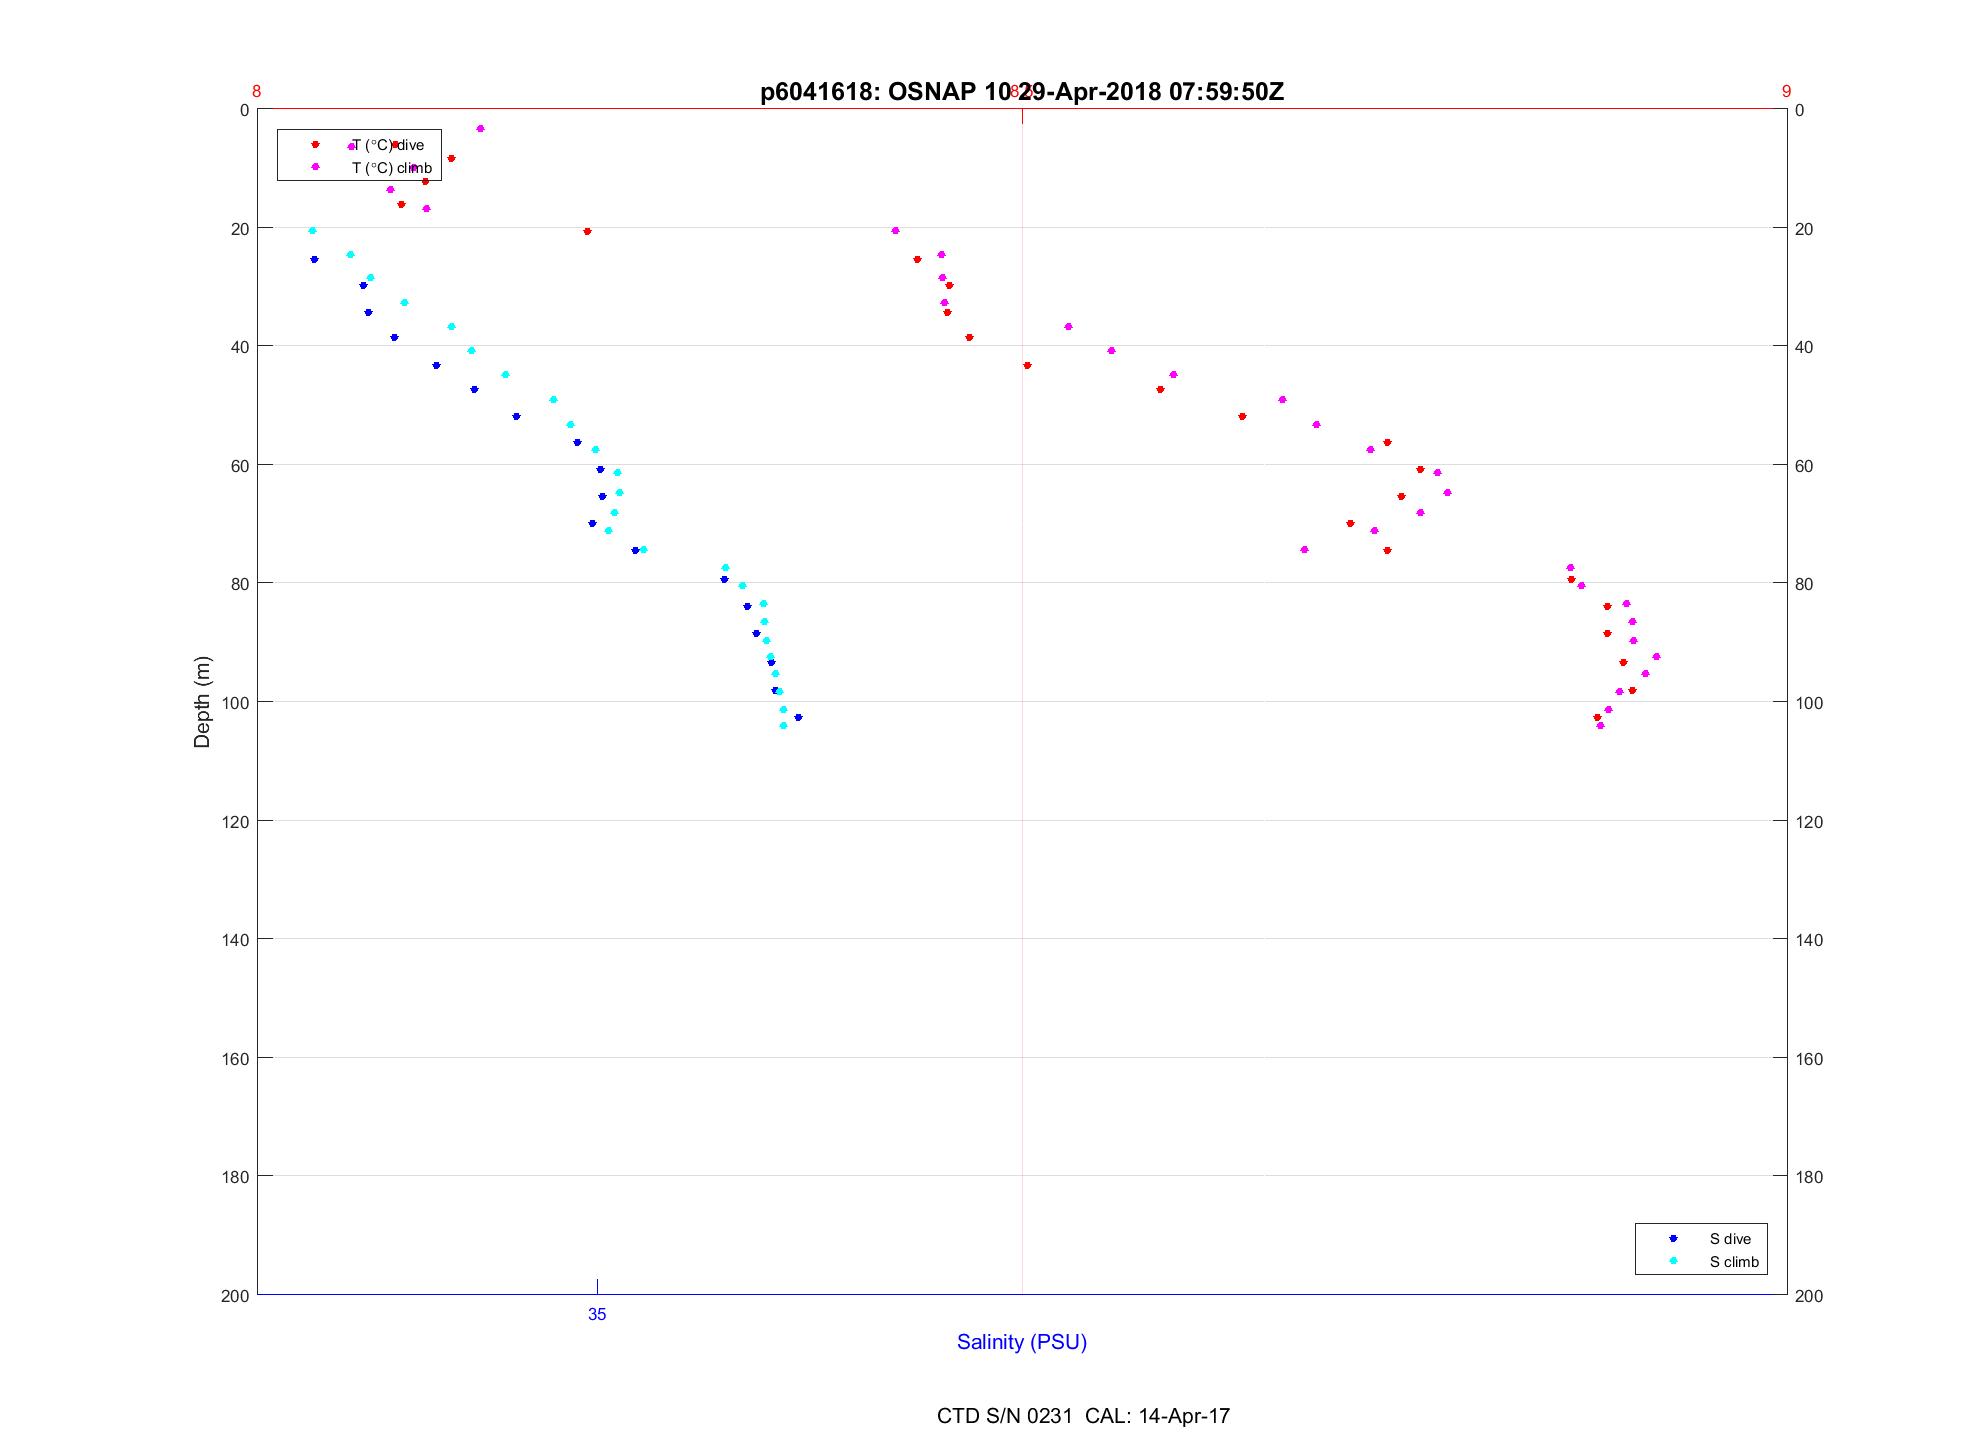The image size is (1975, 1455).
Task: Select the 'S climb' legend entry
Action: pyautogui.click(x=1734, y=1262)
